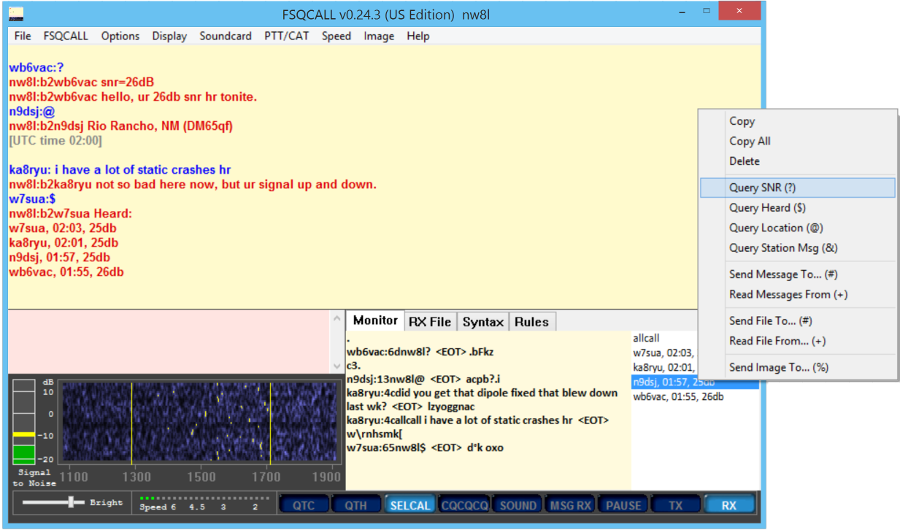
Task: Choose Copy from the context menu
Action: click(798, 121)
